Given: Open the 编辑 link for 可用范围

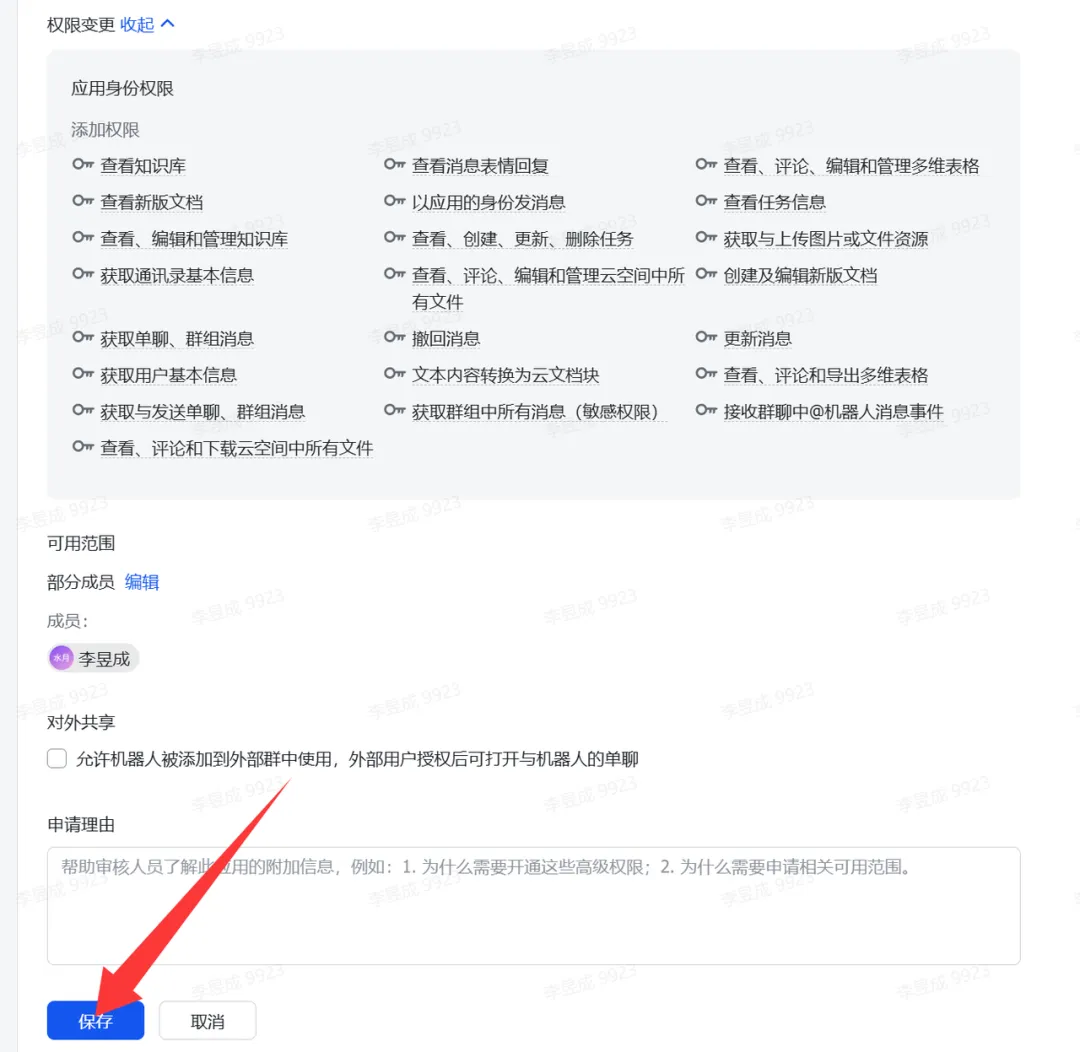Looking at the screenshot, I should [x=142, y=582].
